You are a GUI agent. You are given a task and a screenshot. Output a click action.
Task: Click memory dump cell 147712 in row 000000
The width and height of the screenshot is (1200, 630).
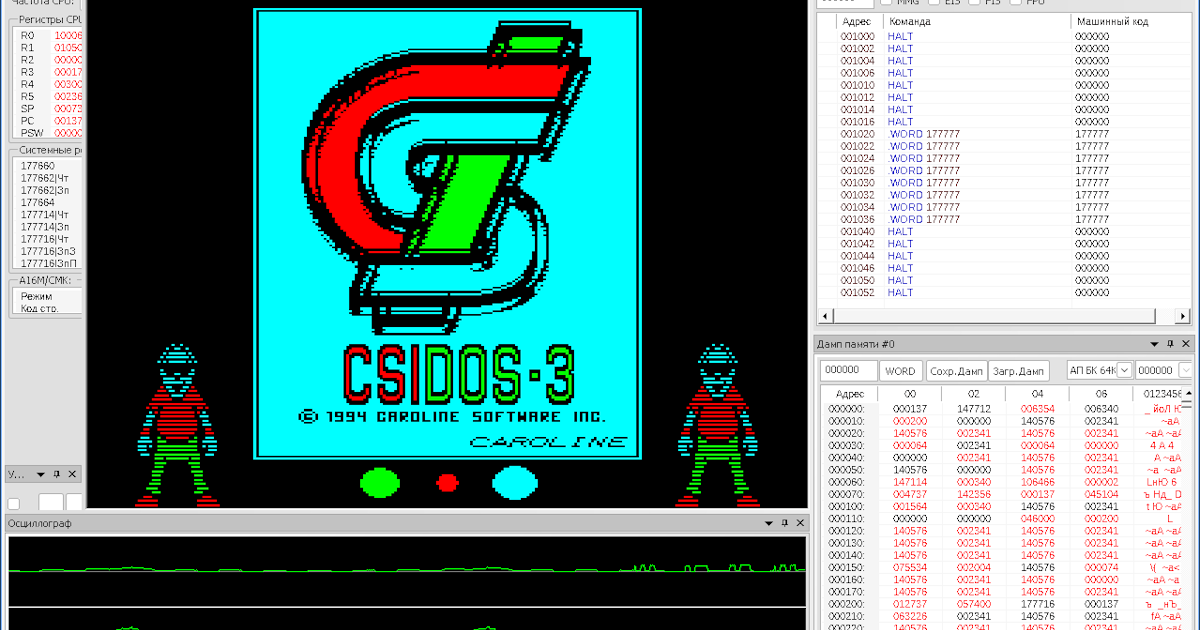(x=973, y=409)
